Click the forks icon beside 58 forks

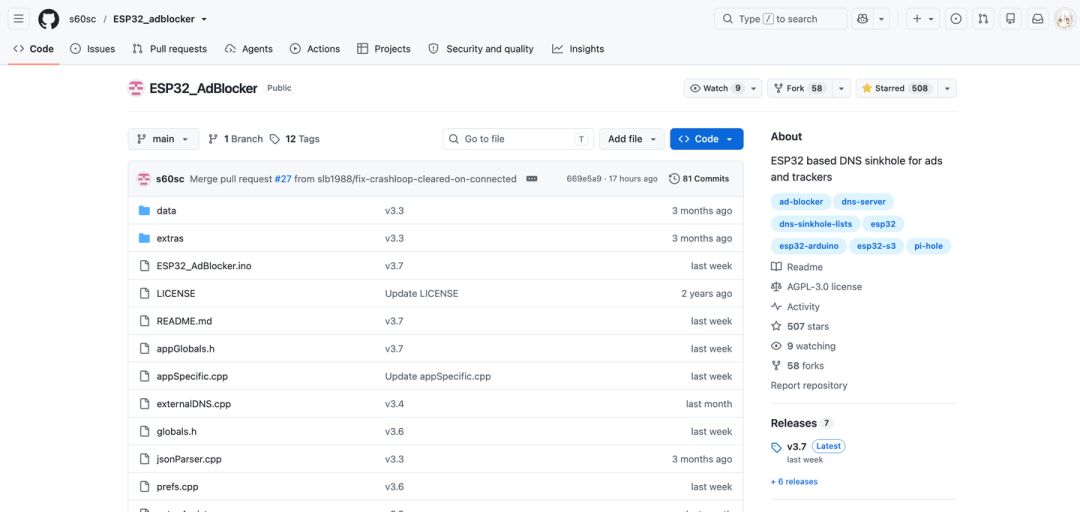(x=776, y=366)
